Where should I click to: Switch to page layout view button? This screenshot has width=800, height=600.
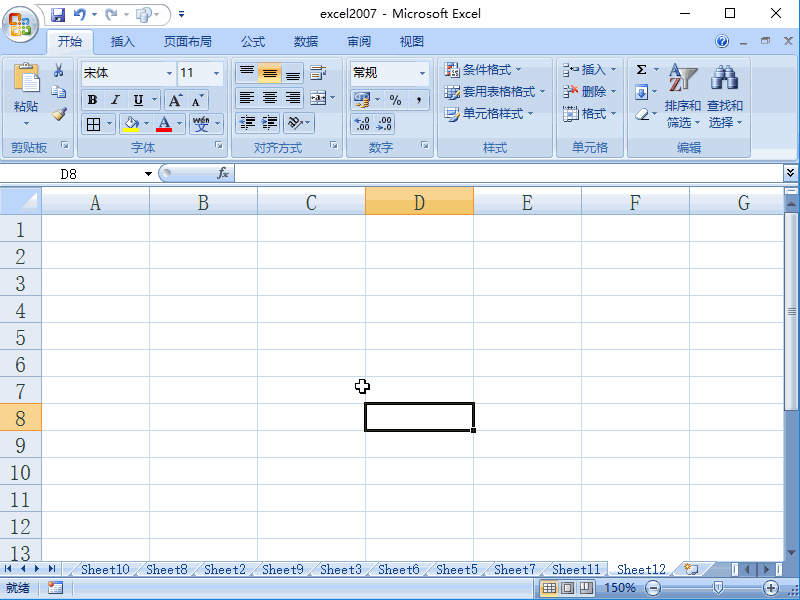click(x=567, y=588)
